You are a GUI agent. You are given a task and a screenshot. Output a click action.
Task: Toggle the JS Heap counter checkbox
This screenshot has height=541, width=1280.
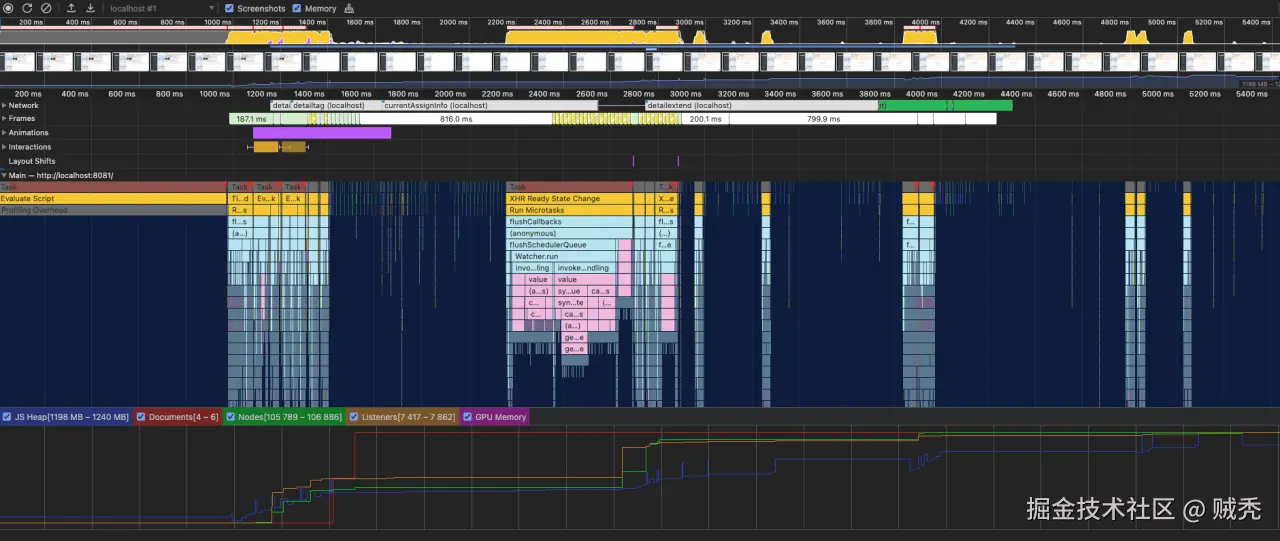7,417
